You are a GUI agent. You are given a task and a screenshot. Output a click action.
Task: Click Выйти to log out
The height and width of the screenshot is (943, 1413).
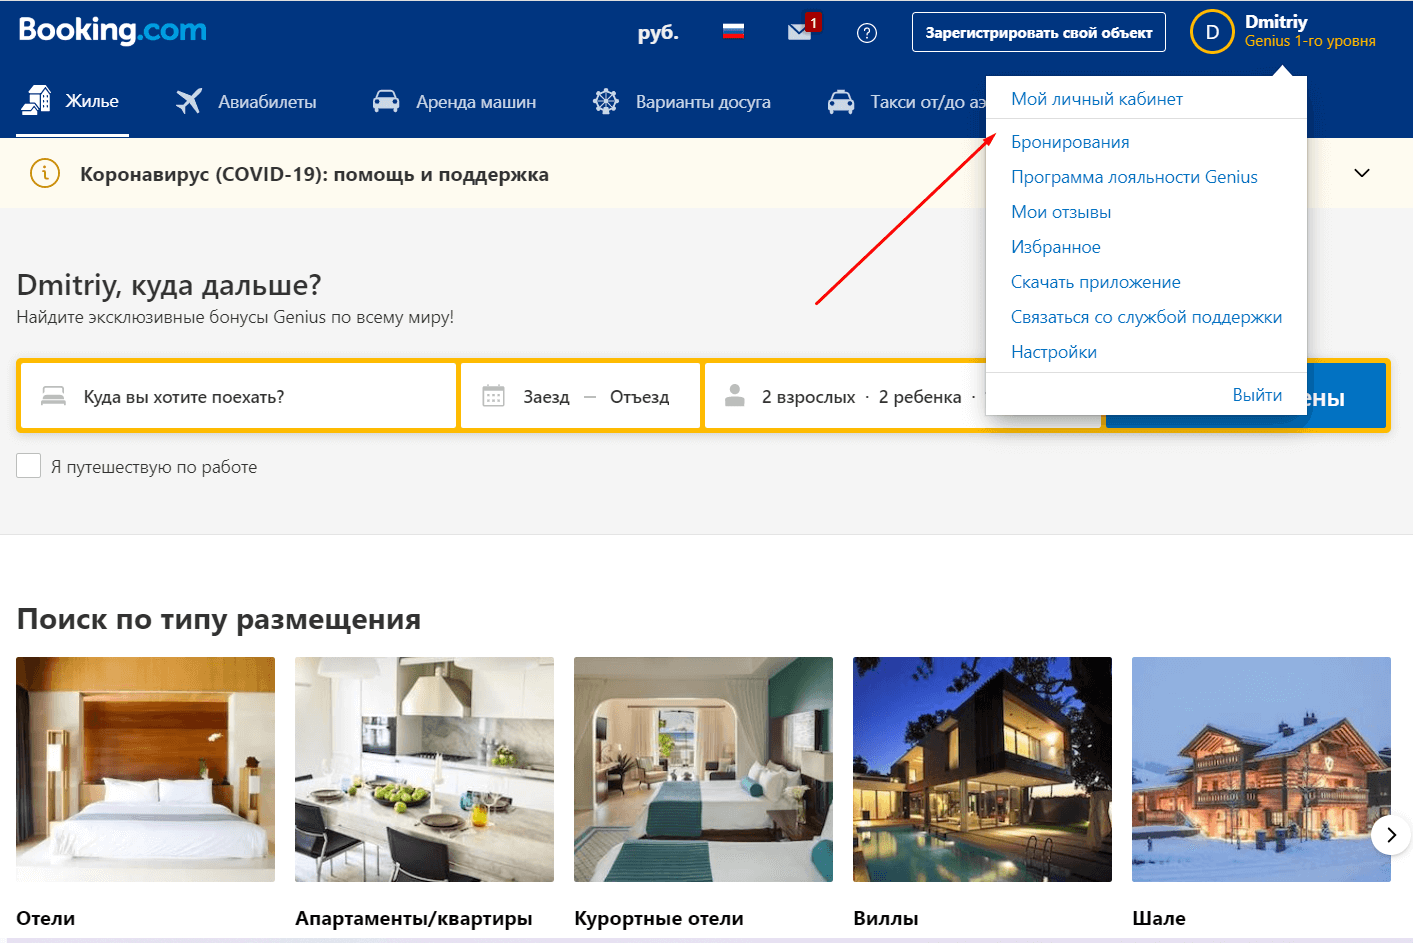[1256, 395]
